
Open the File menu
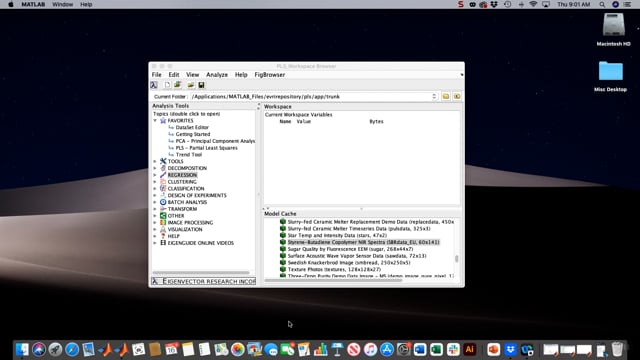157,75
